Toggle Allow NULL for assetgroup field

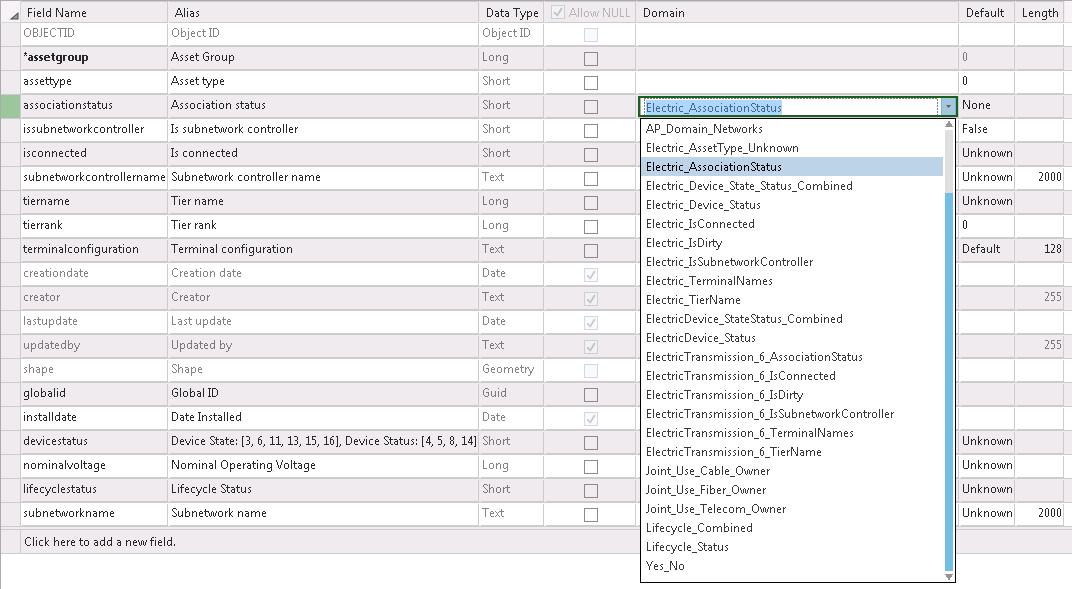tap(591, 59)
